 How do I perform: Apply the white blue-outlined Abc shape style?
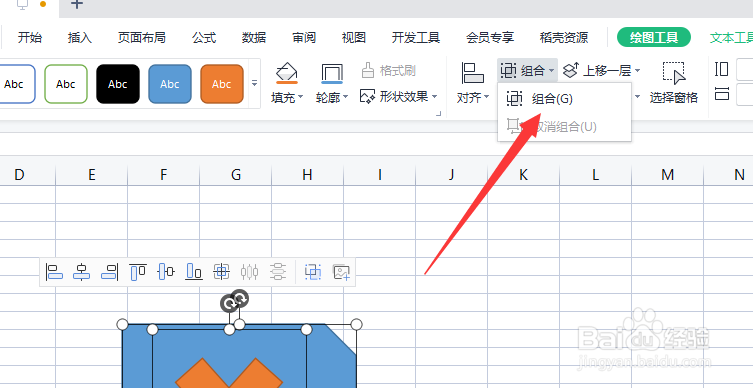[16, 84]
